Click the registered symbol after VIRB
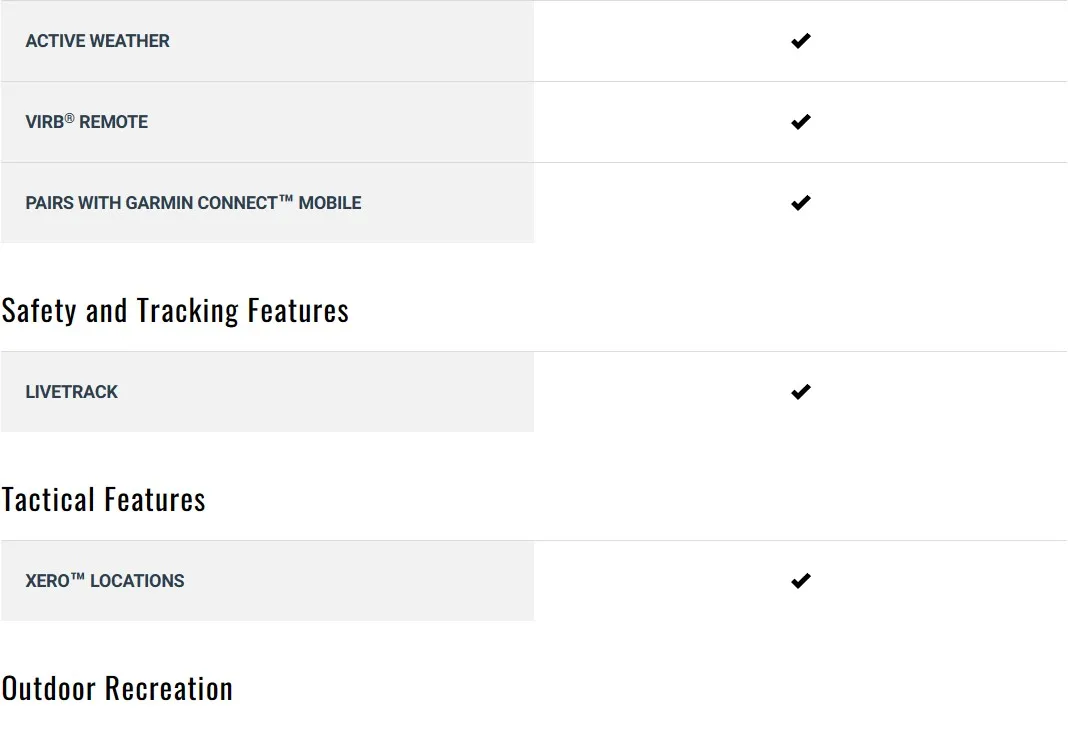1068x729 pixels. tap(70, 118)
